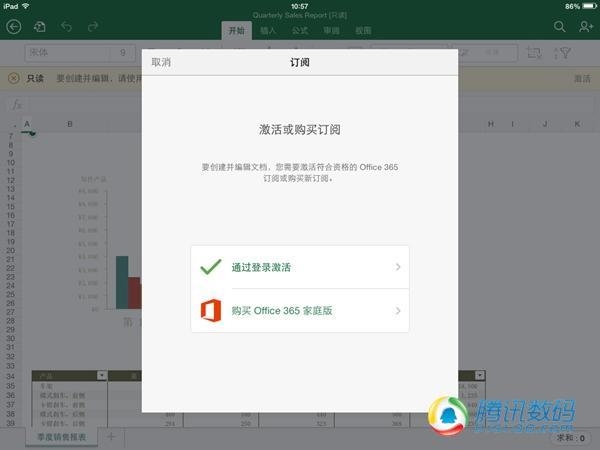Add a new sheet with plus button

tap(111, 436)
